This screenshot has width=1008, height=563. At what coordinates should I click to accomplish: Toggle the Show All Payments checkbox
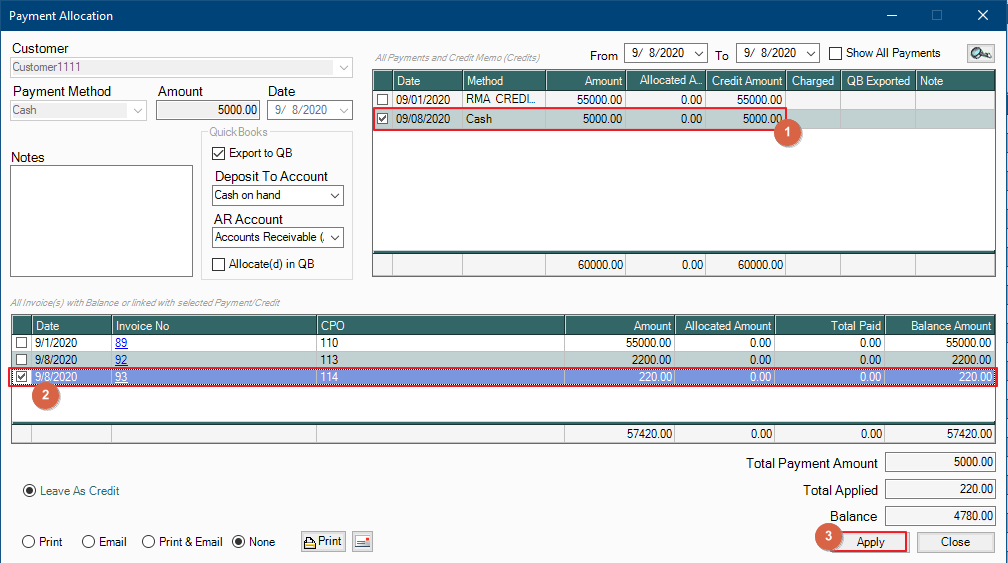pyautogui.click(x=836, y=54)
